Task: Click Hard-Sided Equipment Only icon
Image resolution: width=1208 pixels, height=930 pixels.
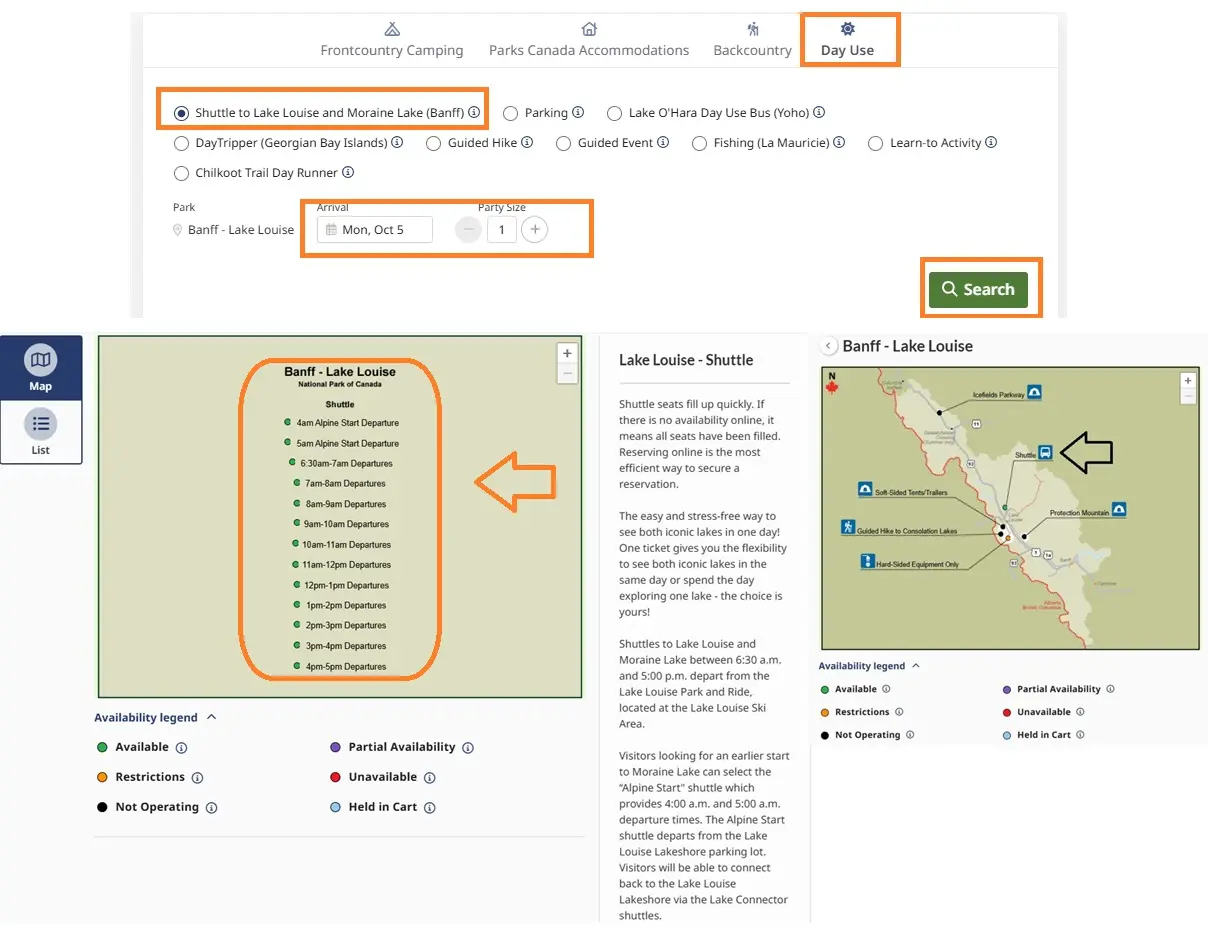Action: pos(867,561)
